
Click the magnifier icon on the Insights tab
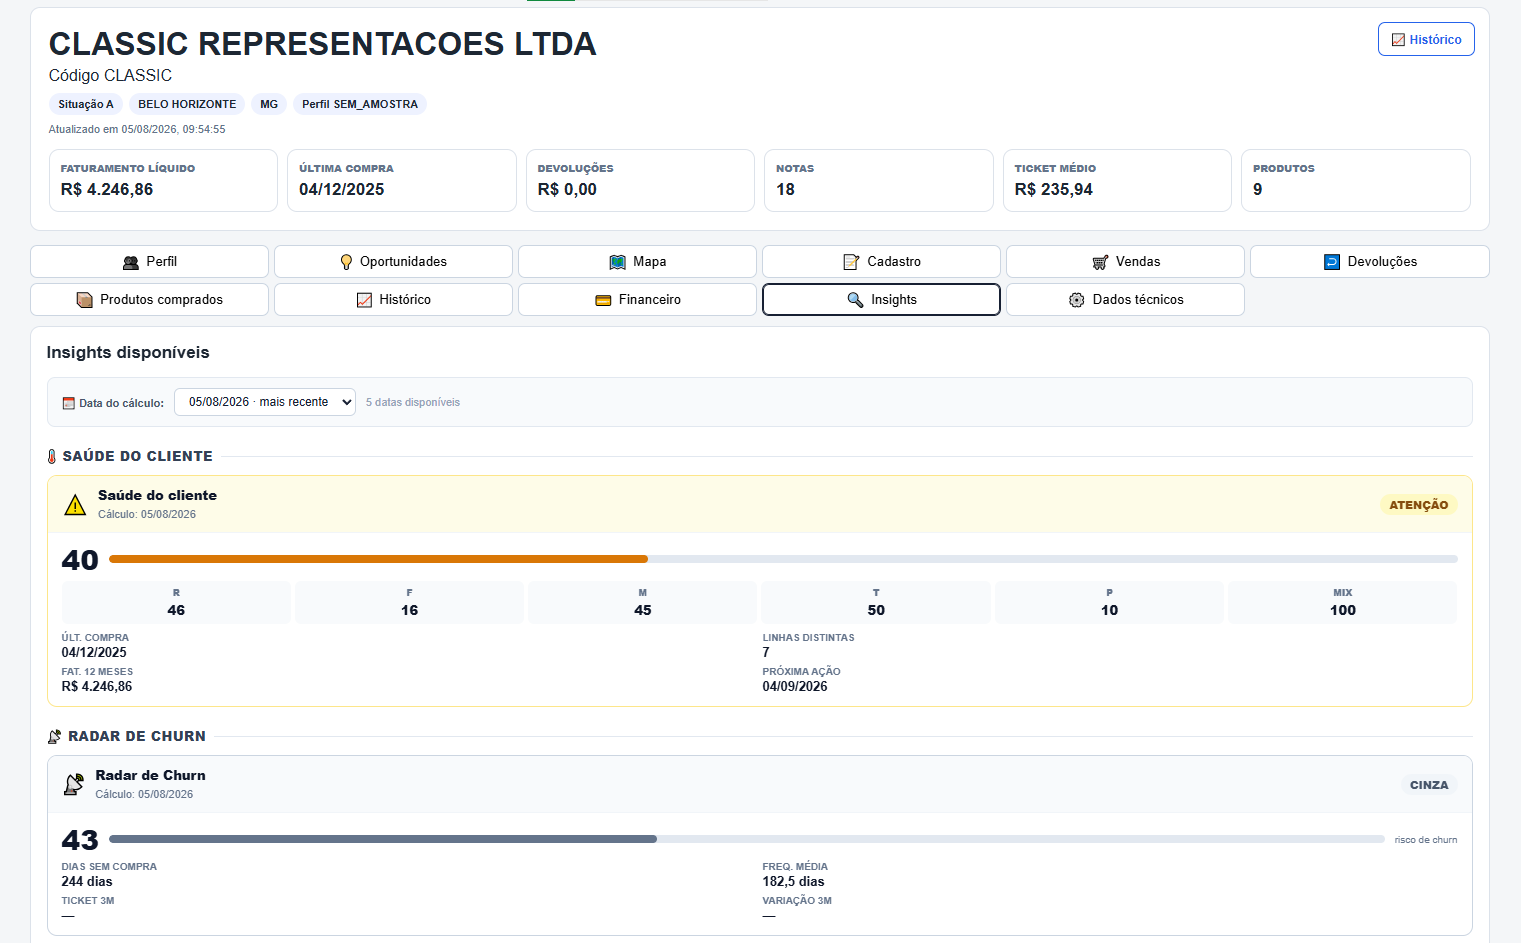coord(855,300)
